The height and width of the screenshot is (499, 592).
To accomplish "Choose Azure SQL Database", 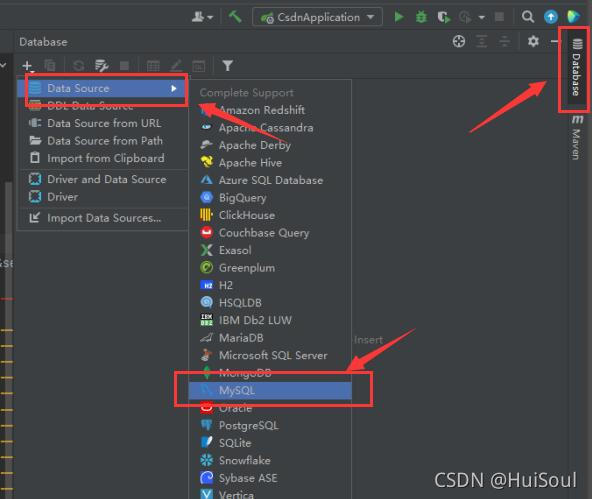I will [x=270, y=180].
